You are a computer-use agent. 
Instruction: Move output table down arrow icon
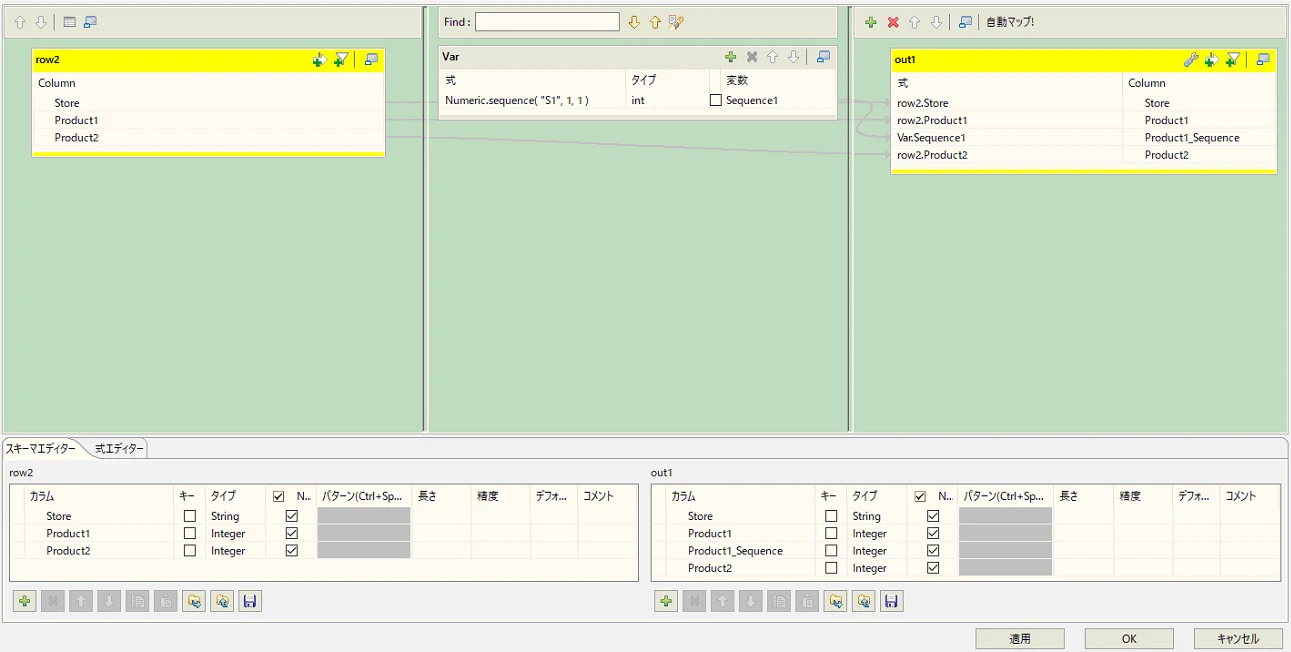(936, 22)
